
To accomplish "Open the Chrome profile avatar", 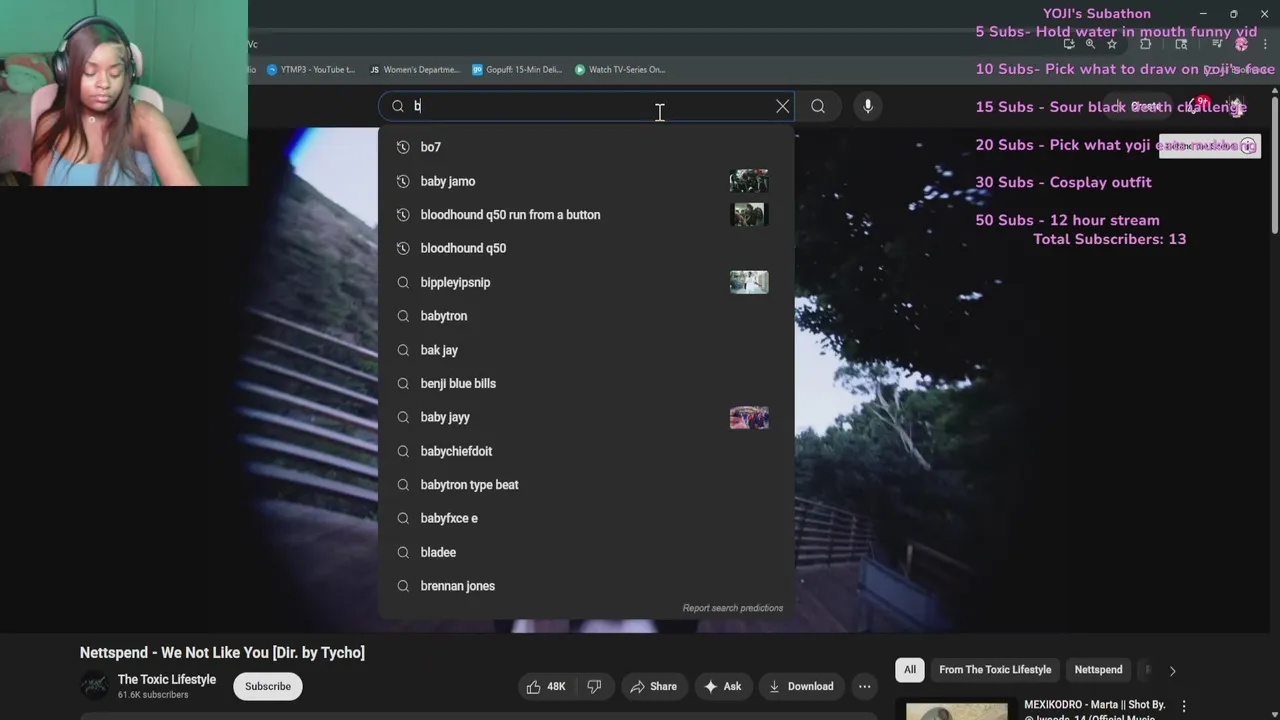I will [x=1242, y=44].
